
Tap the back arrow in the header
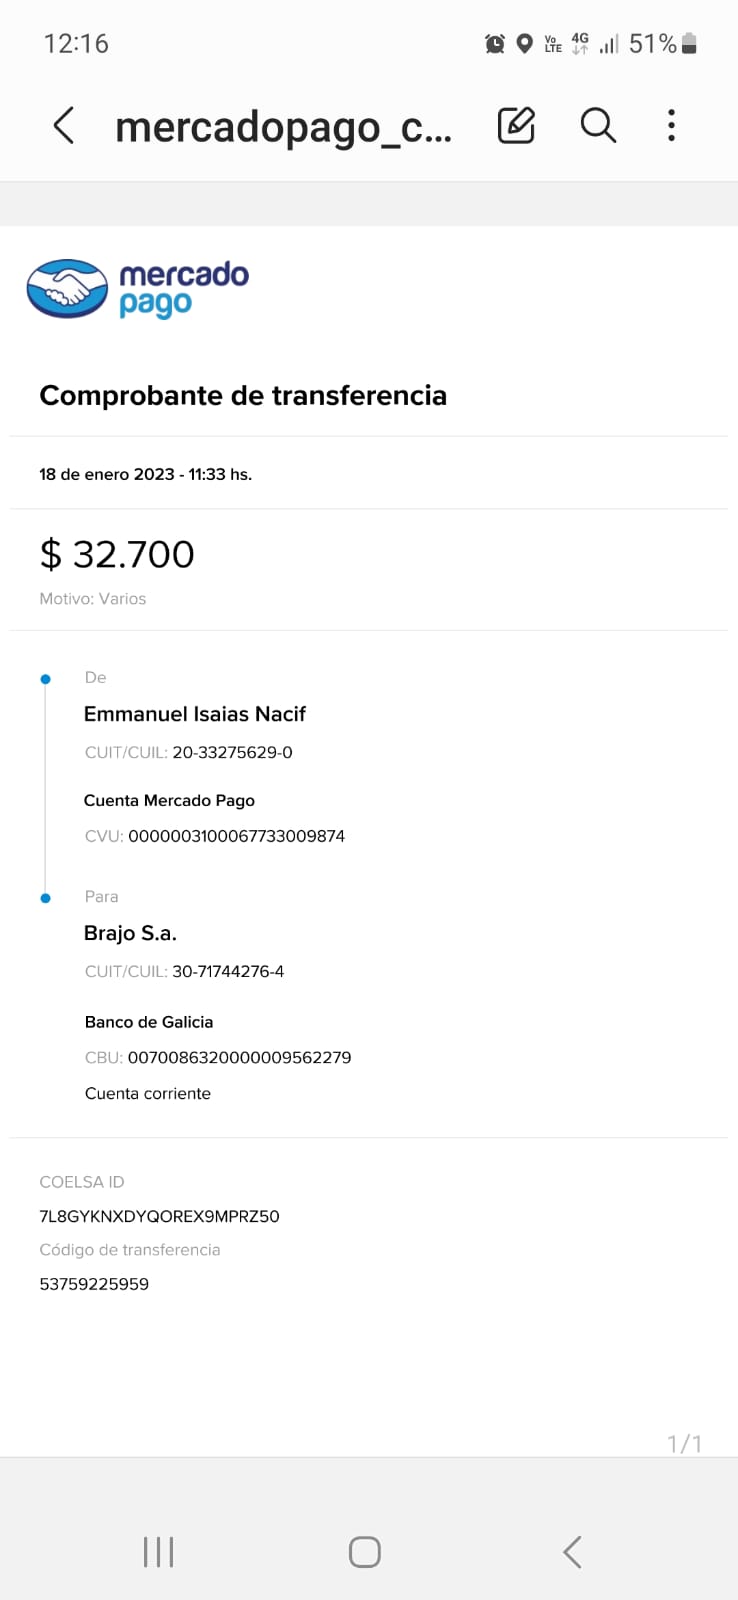point(64,126)
